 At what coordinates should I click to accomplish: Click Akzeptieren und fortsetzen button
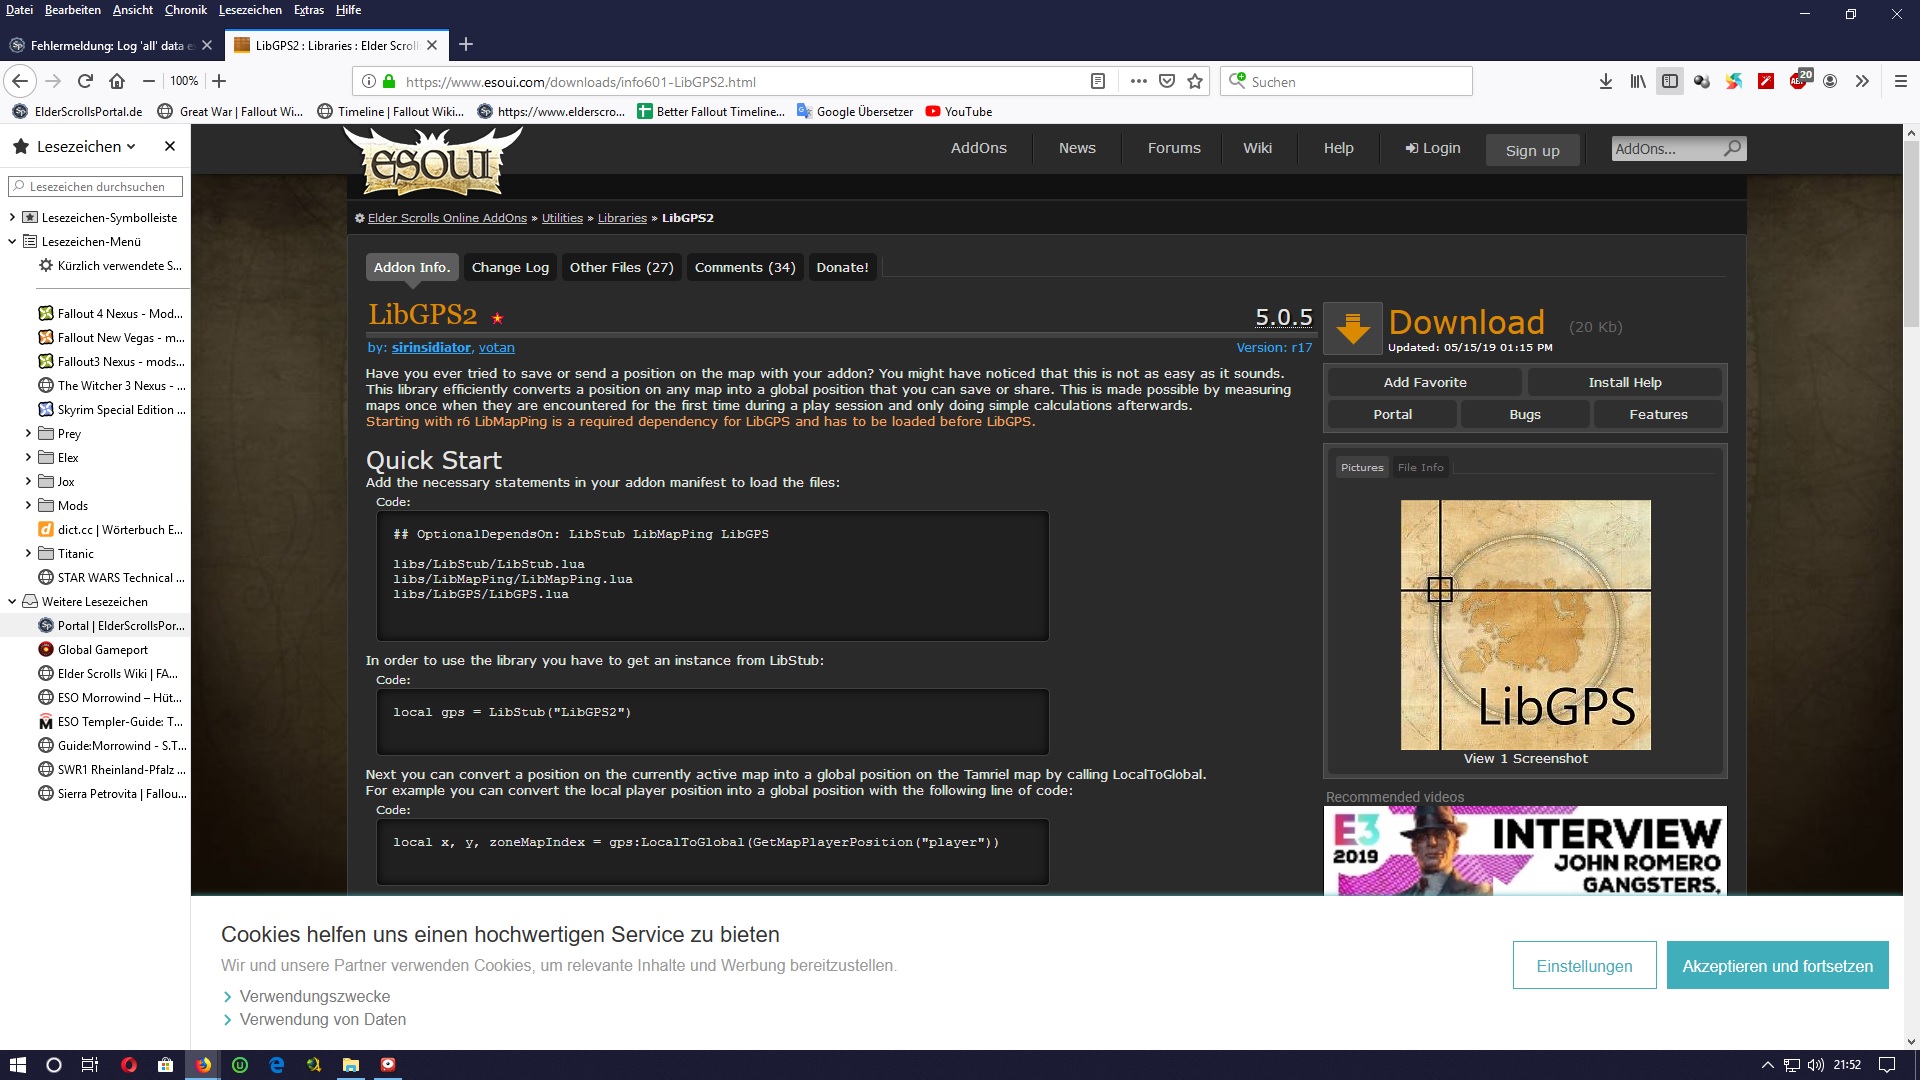point(1777,966)
